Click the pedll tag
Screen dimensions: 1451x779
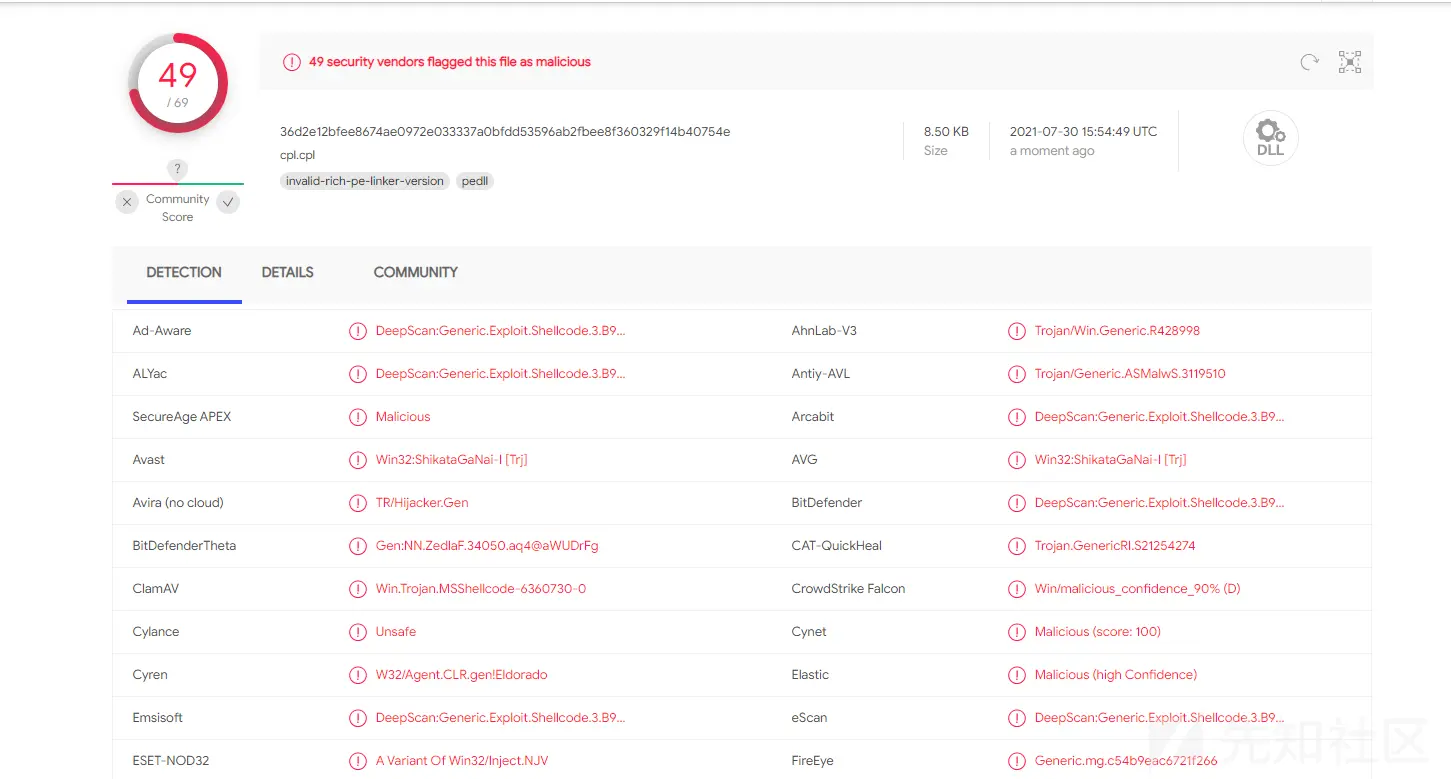pyautogui.click(x=475, y=181)
